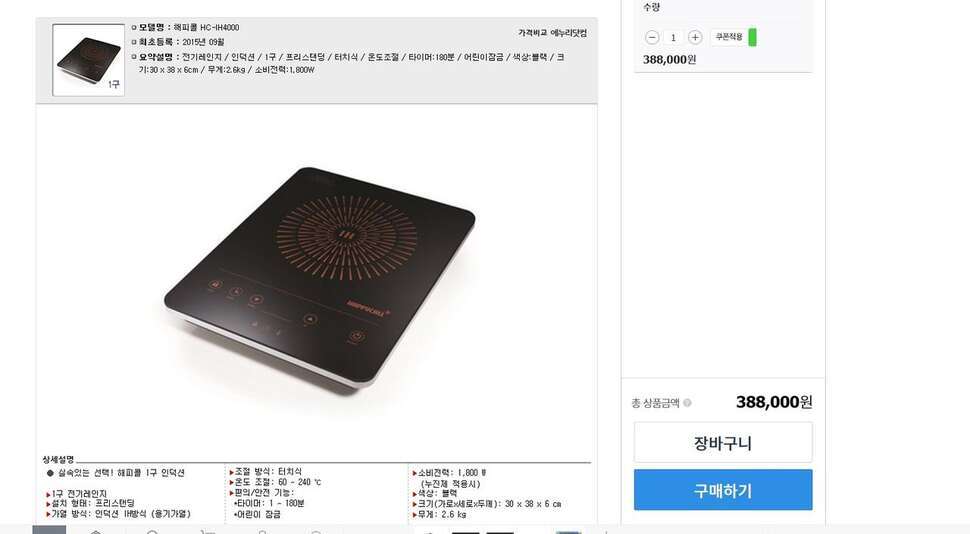Open the shopping cart icon in bottom bar
Viewport: 970px width, 534px height.
pos(208,532)
